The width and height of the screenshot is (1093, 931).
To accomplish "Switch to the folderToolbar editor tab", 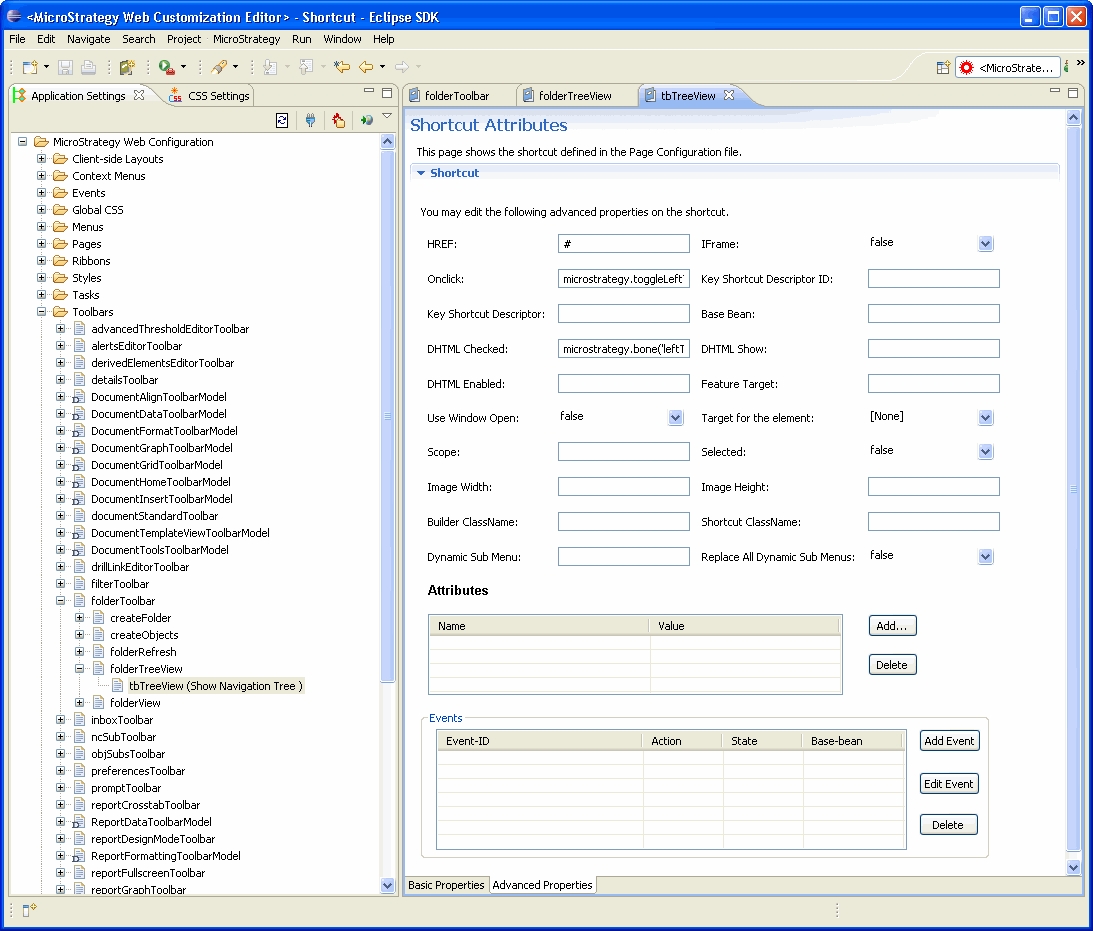I will (450, 95).
